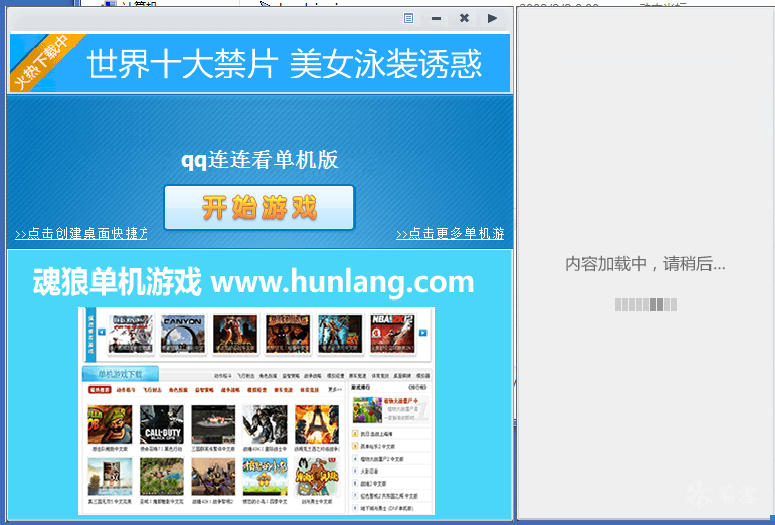This screenshot has height=525, width=775.
Task: Open the 点击创建桌面快捷 shortcut link
Action: [81, 233]
